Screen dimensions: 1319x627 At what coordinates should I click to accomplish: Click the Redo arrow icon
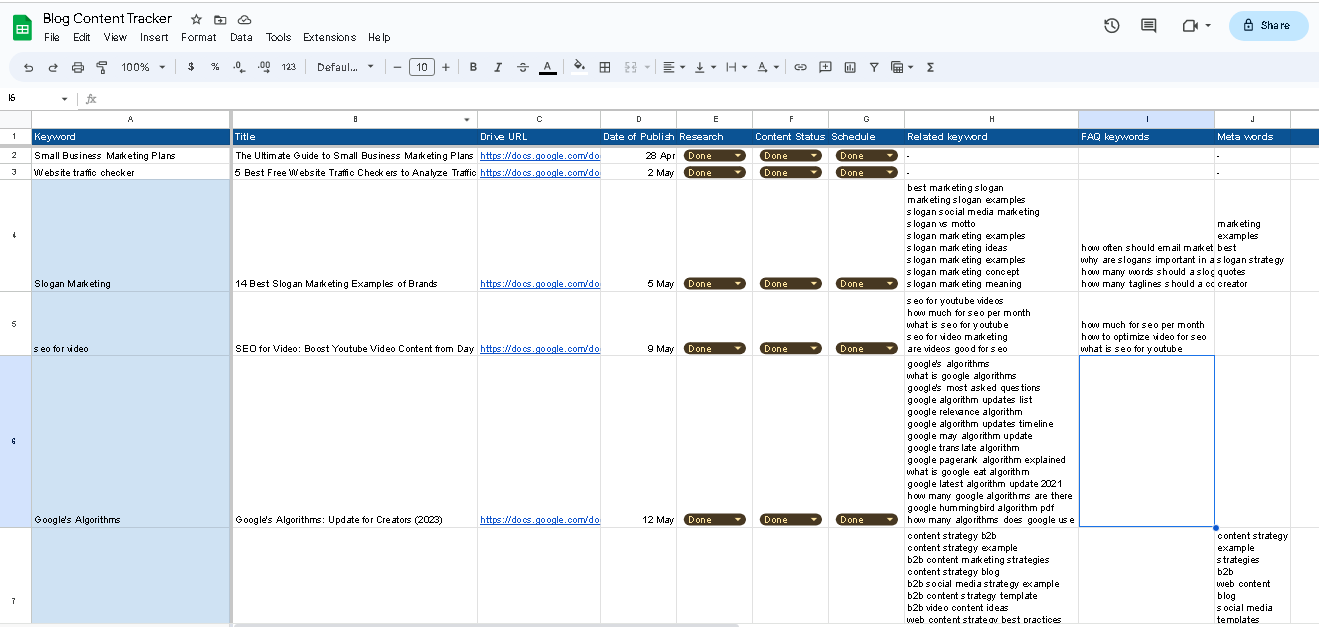[53, 67]
